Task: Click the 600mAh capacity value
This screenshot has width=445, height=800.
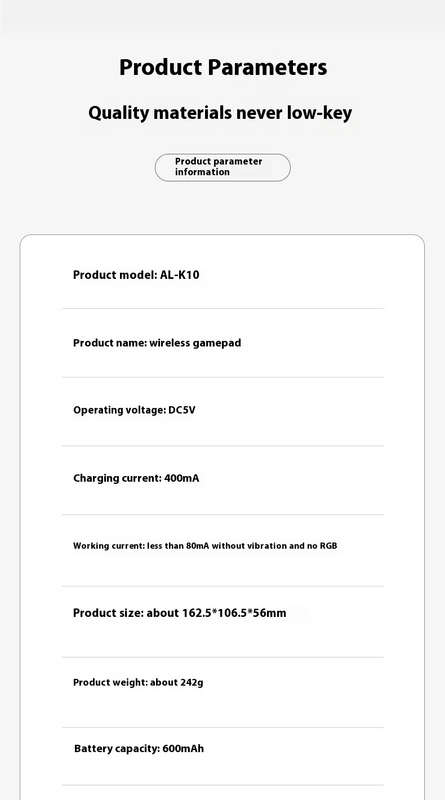Action: [x=183, y=748]
